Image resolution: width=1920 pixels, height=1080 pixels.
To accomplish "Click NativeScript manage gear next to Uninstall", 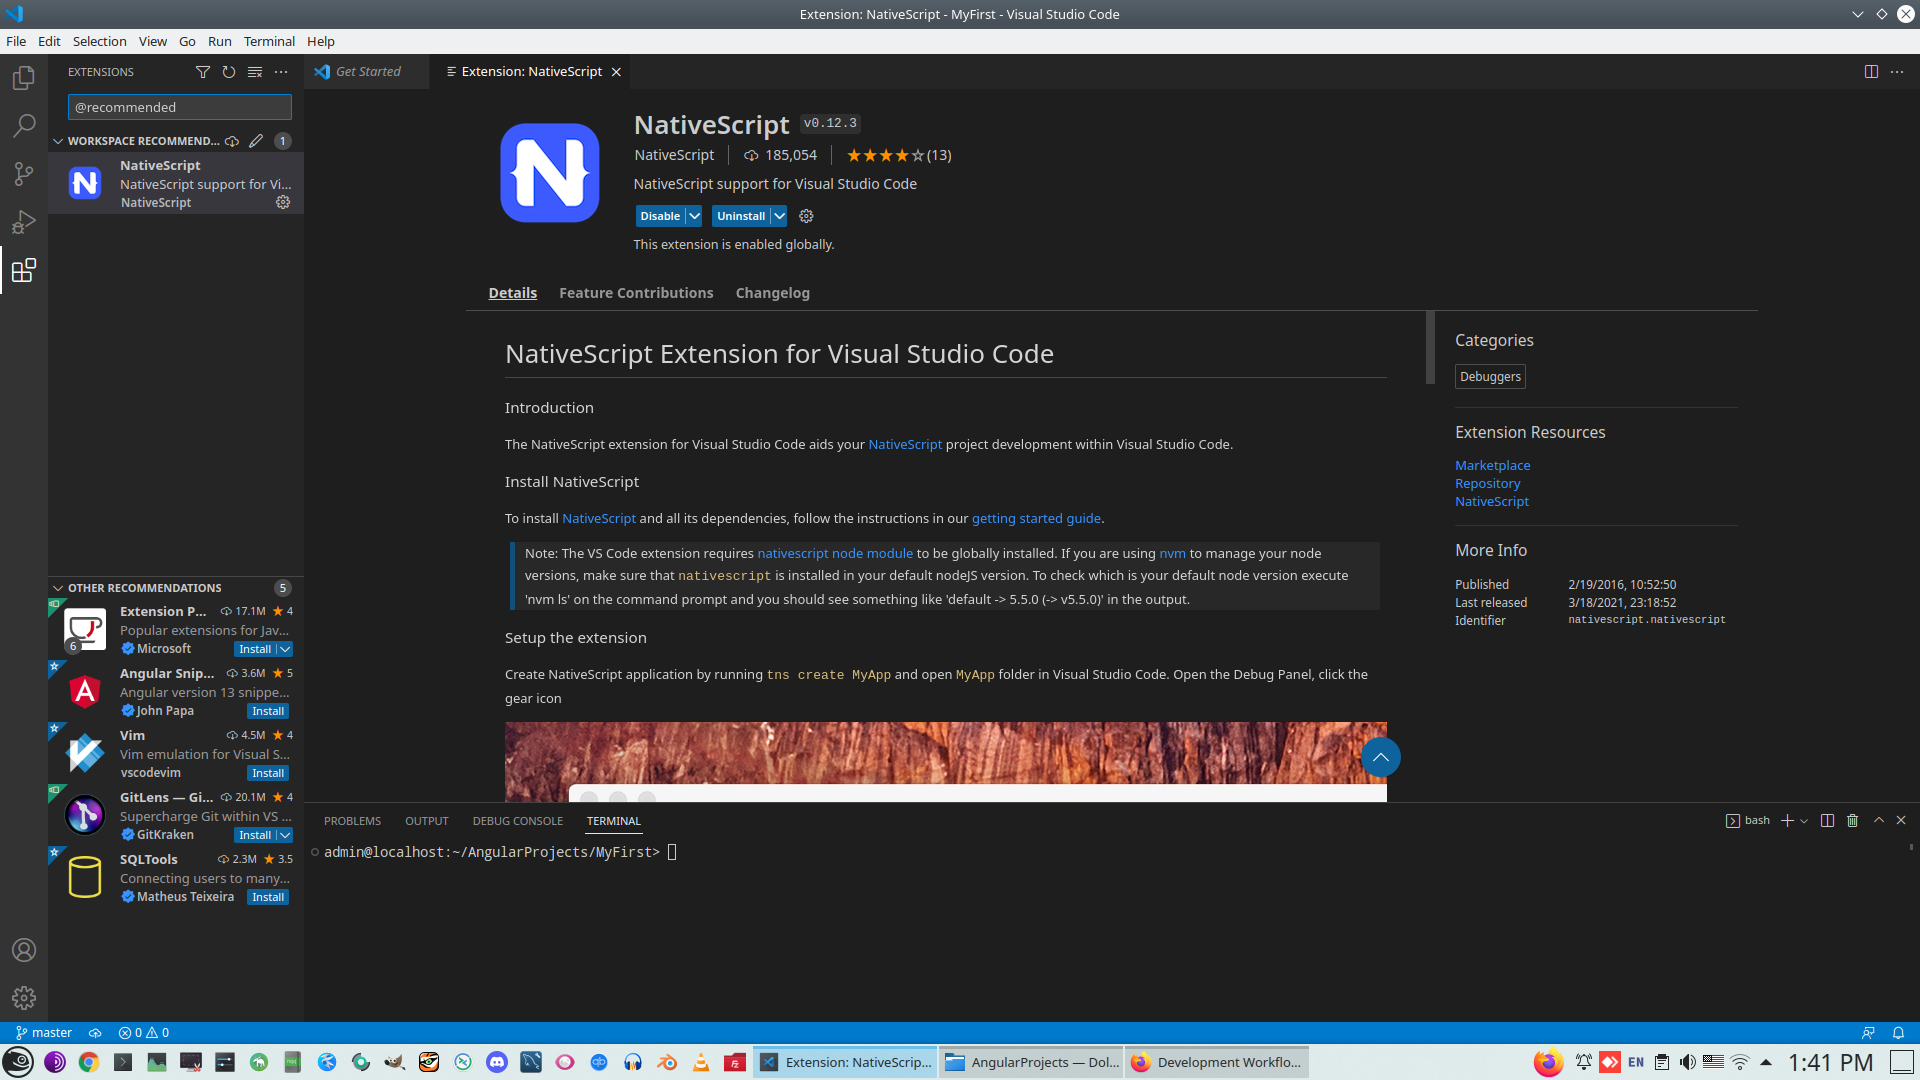I will pyautogui.click(x=806, y=216).
